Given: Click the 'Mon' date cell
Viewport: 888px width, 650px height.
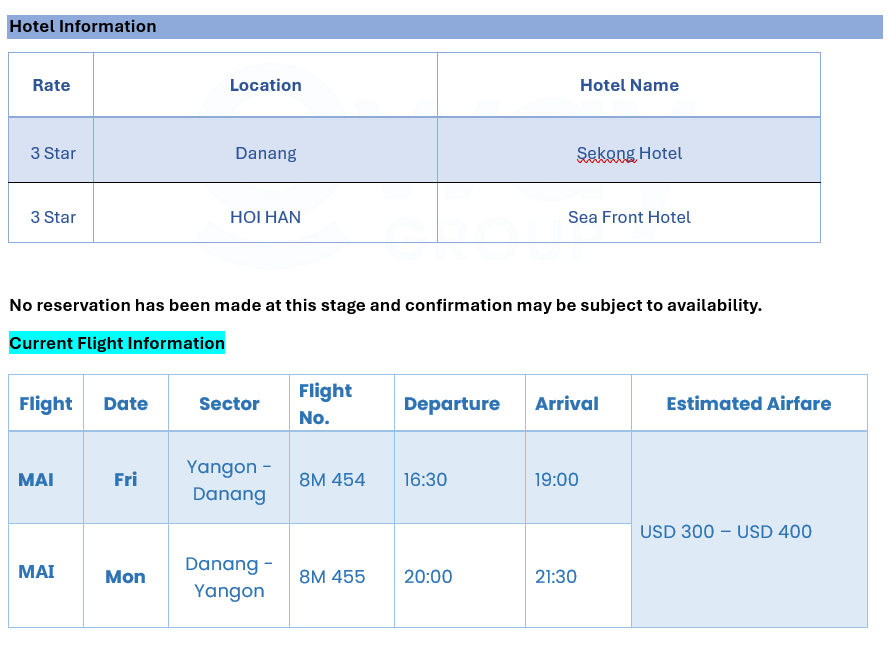Looking at the screenshot, I should [125, 577].
